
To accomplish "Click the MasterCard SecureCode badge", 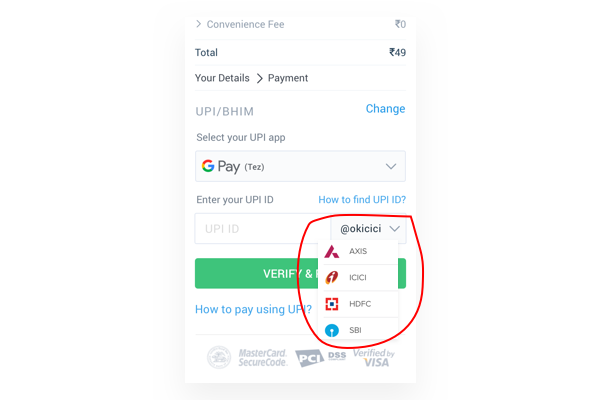I will pyautogui.click(x=262, y=358).
